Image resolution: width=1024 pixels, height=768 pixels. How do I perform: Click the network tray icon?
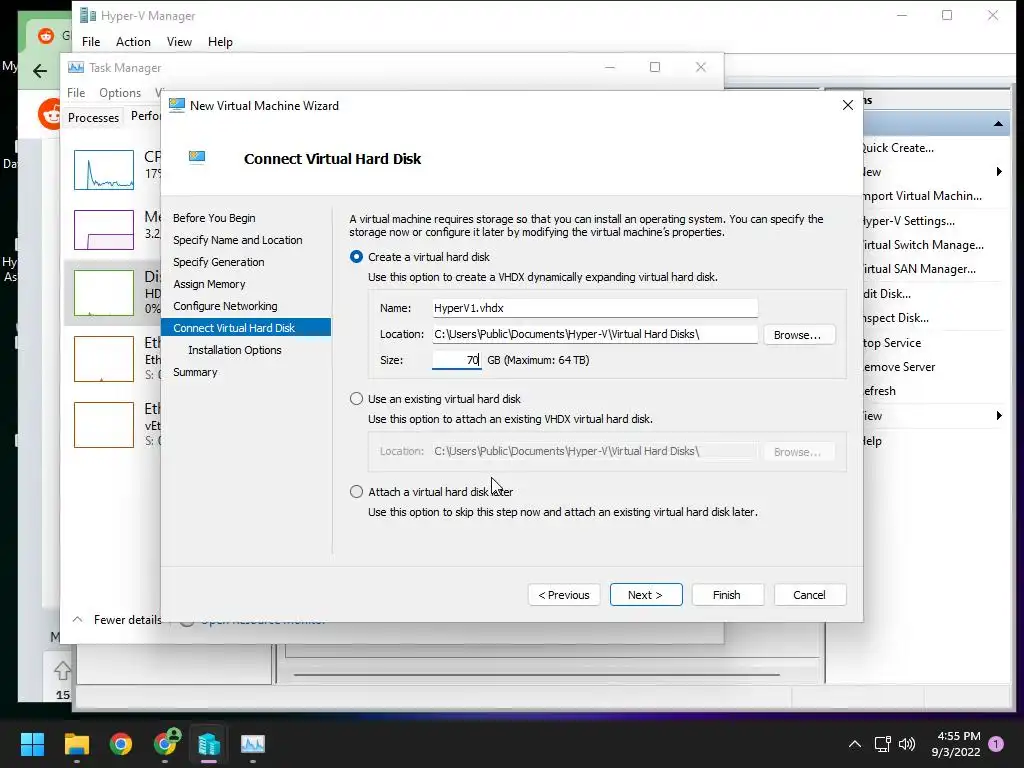[x=882, y=744]
